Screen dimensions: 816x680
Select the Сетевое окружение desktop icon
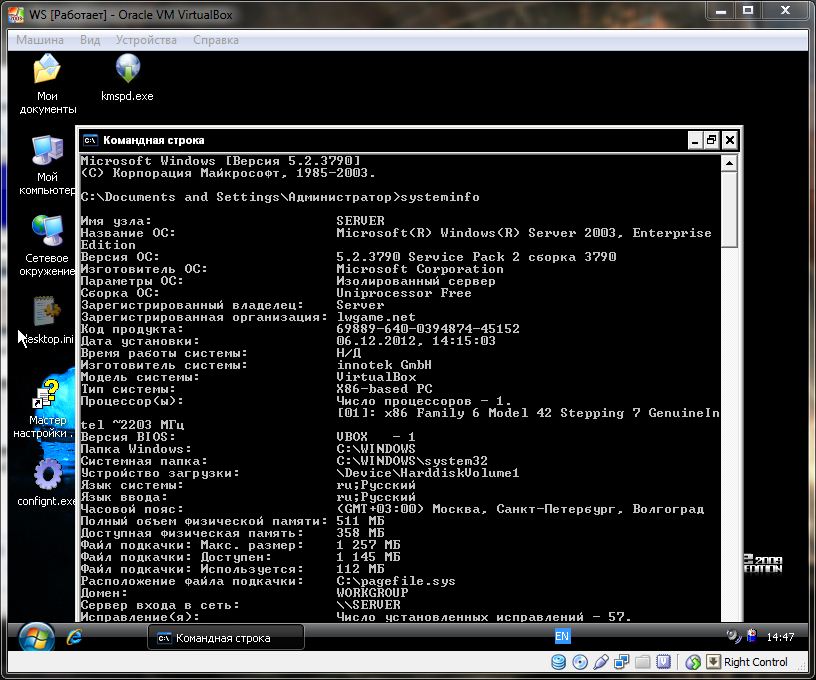point(47,247)
